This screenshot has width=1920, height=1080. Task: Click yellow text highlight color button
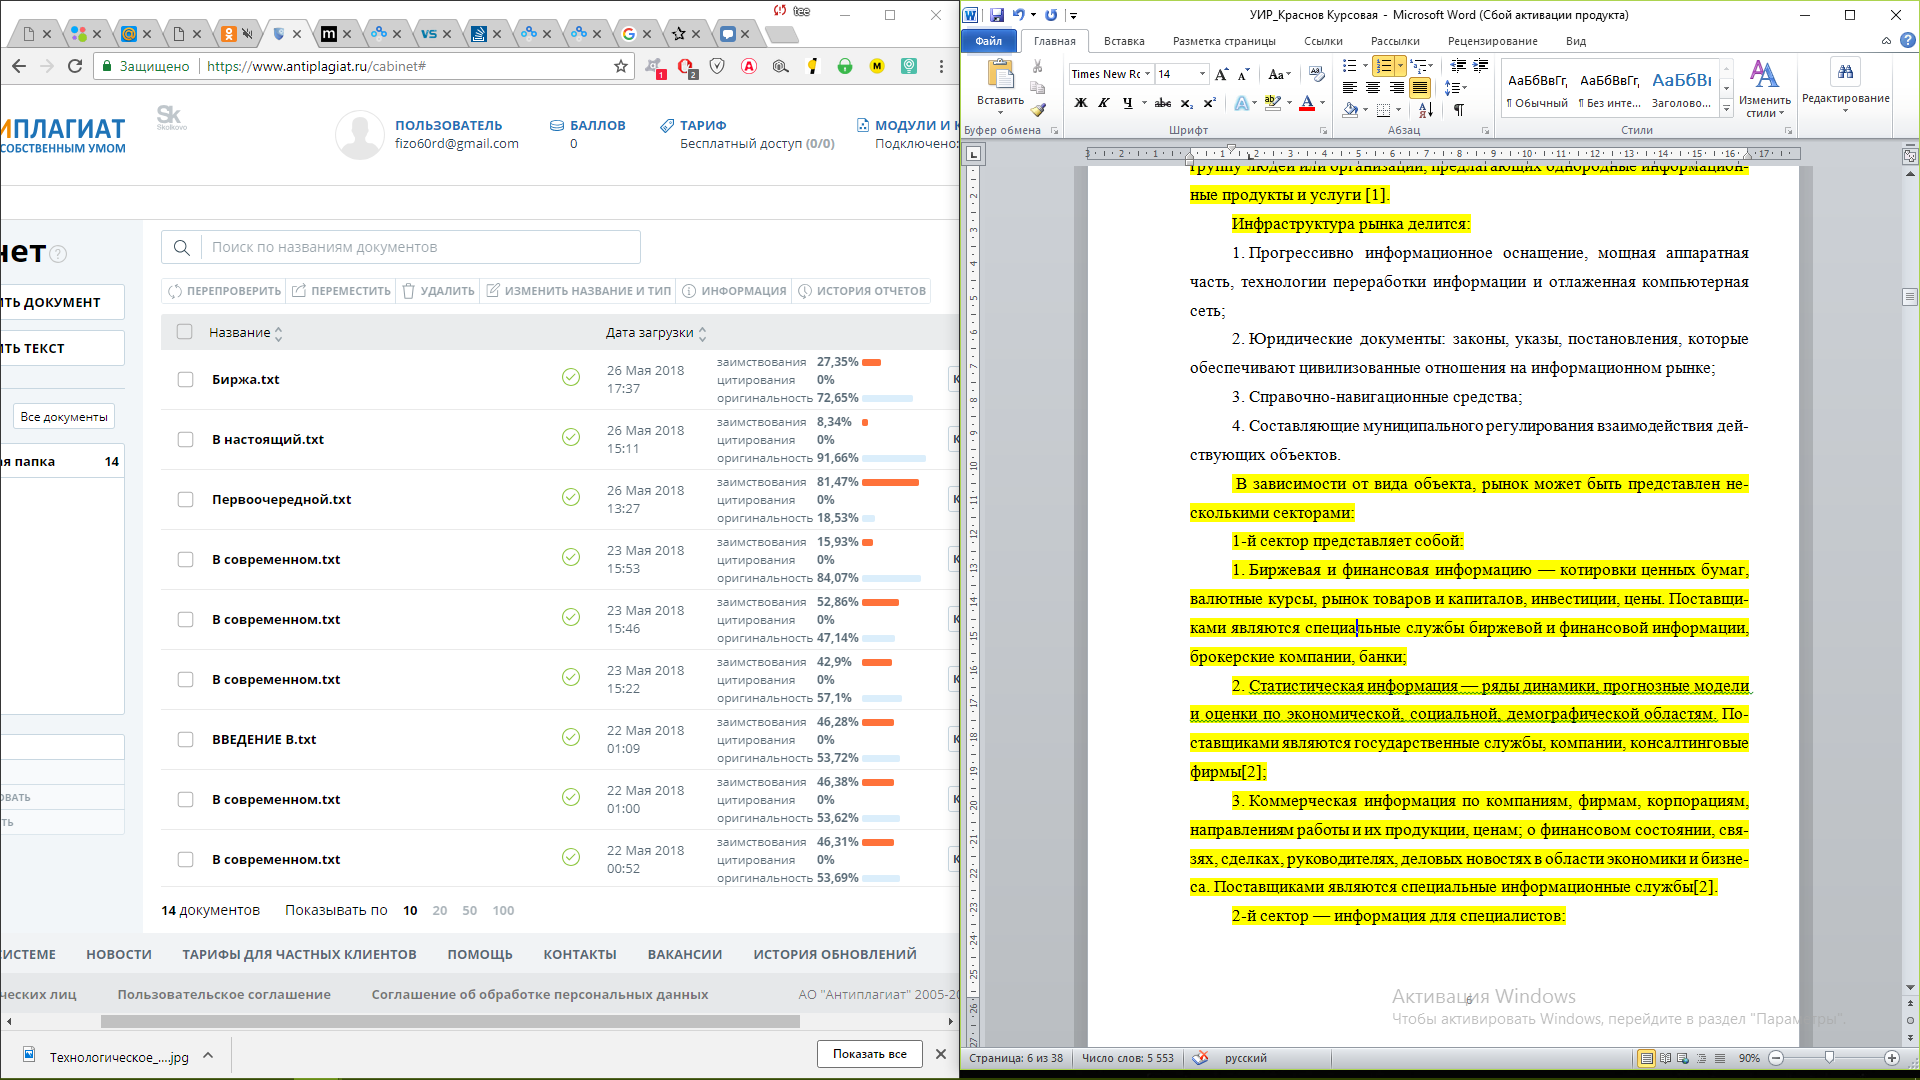point(1272,103)
